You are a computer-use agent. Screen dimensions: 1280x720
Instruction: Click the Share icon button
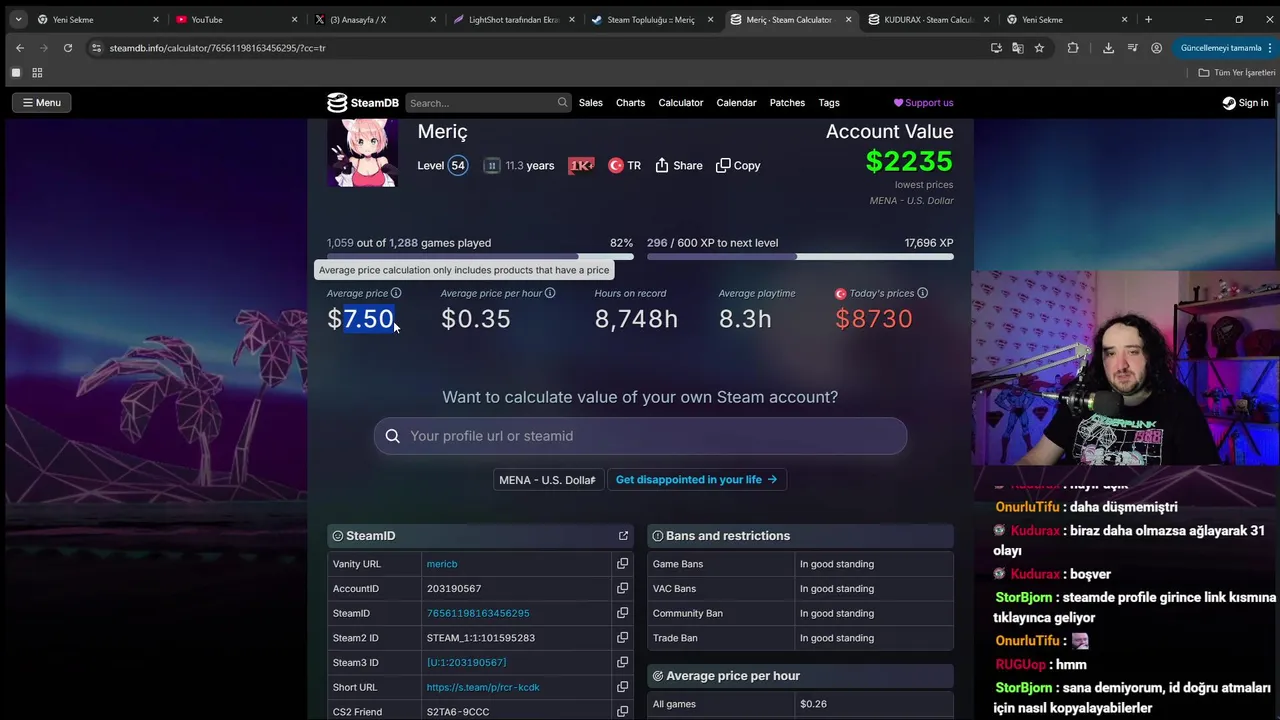[x=679, y=166]
